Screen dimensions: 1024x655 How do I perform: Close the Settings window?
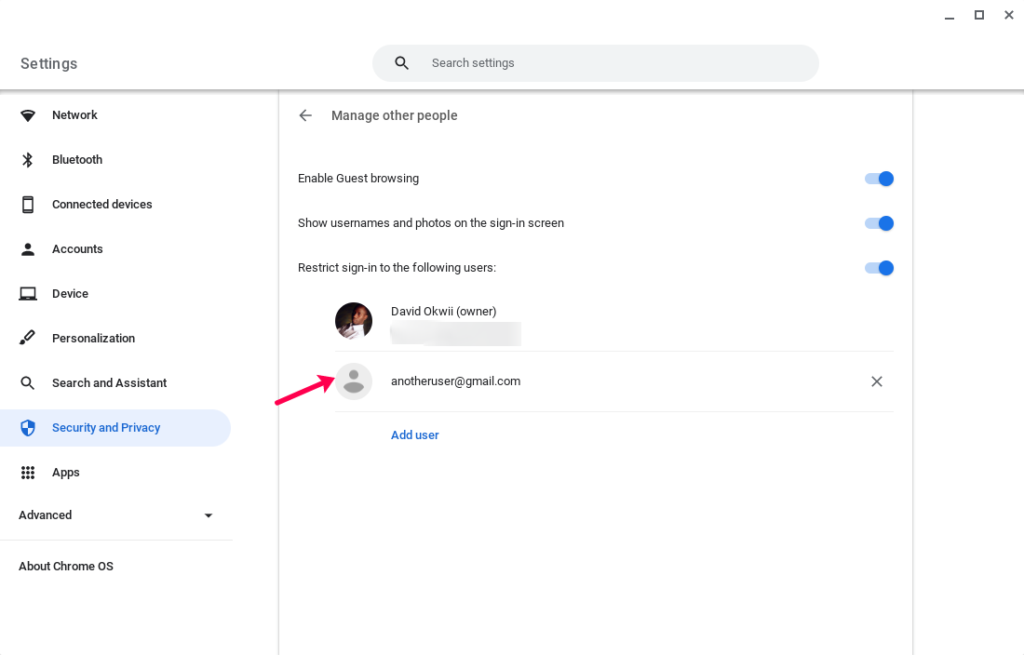(x=1008, y=15)
